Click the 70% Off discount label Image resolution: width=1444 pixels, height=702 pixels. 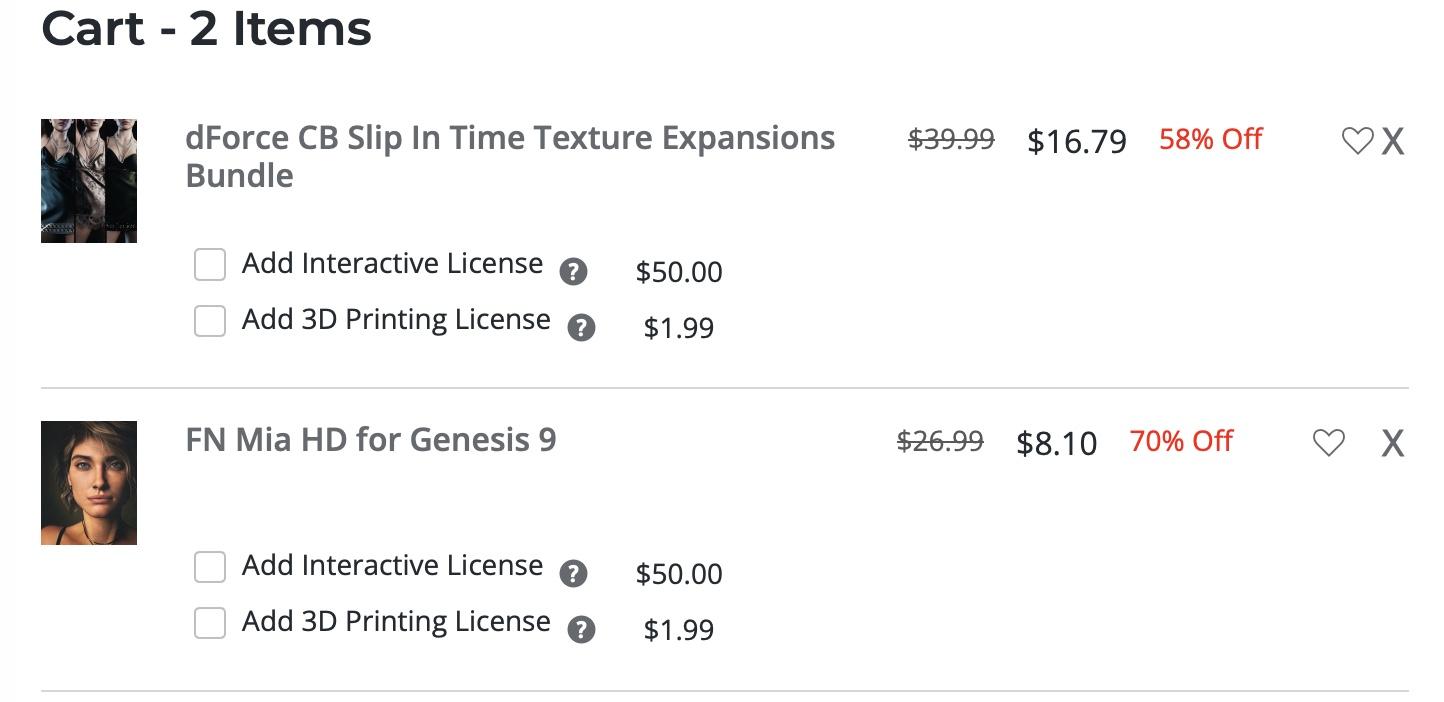pos(1181,441)
